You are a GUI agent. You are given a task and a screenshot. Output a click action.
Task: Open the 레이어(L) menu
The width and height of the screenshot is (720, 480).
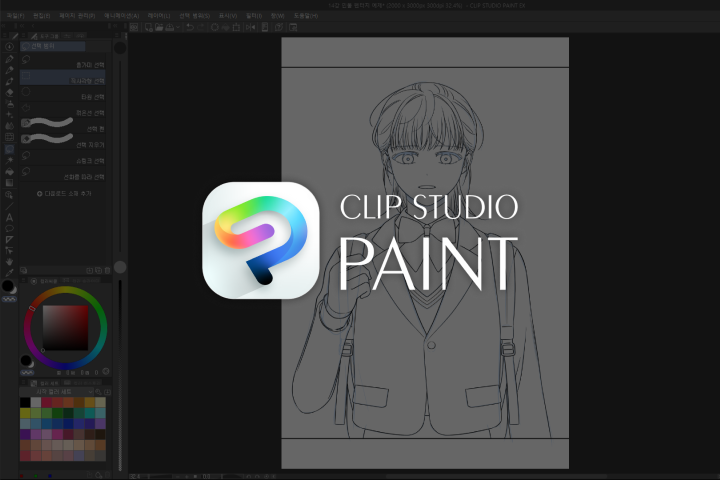pyautogui.click(x=159, y=16)
